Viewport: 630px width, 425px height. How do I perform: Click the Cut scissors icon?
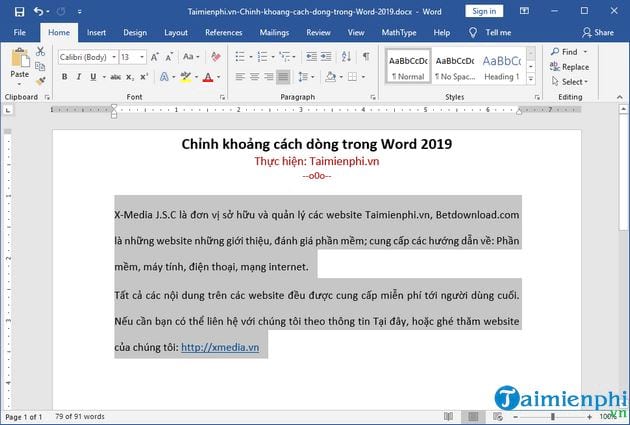pyautogui.click(x=40, y=51)
